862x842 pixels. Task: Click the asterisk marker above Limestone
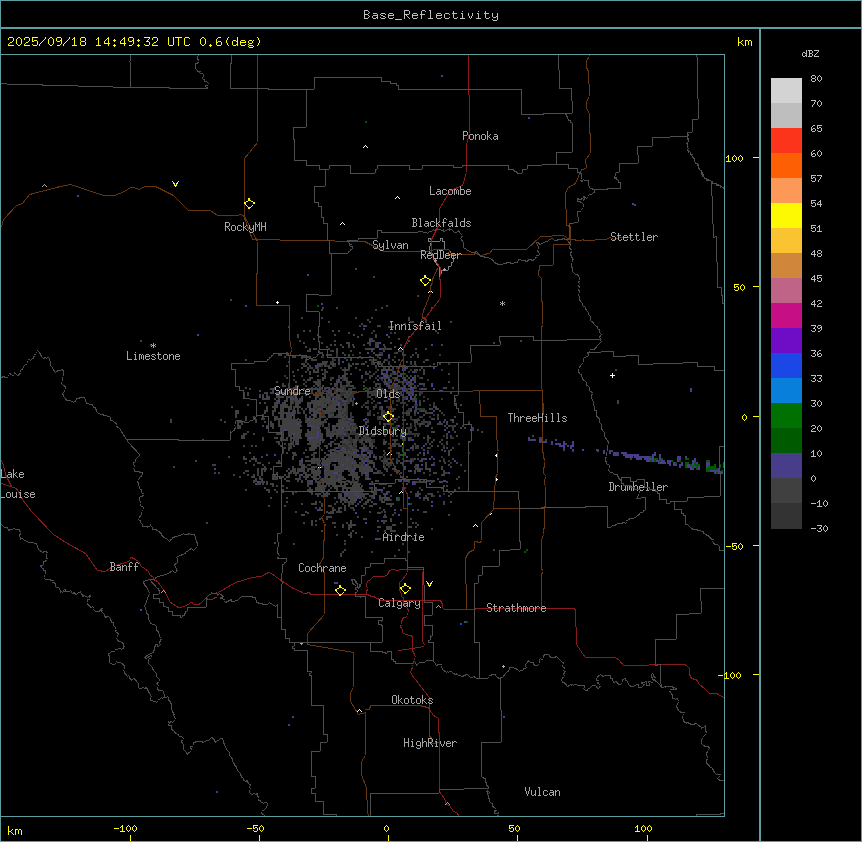point(153,345)
